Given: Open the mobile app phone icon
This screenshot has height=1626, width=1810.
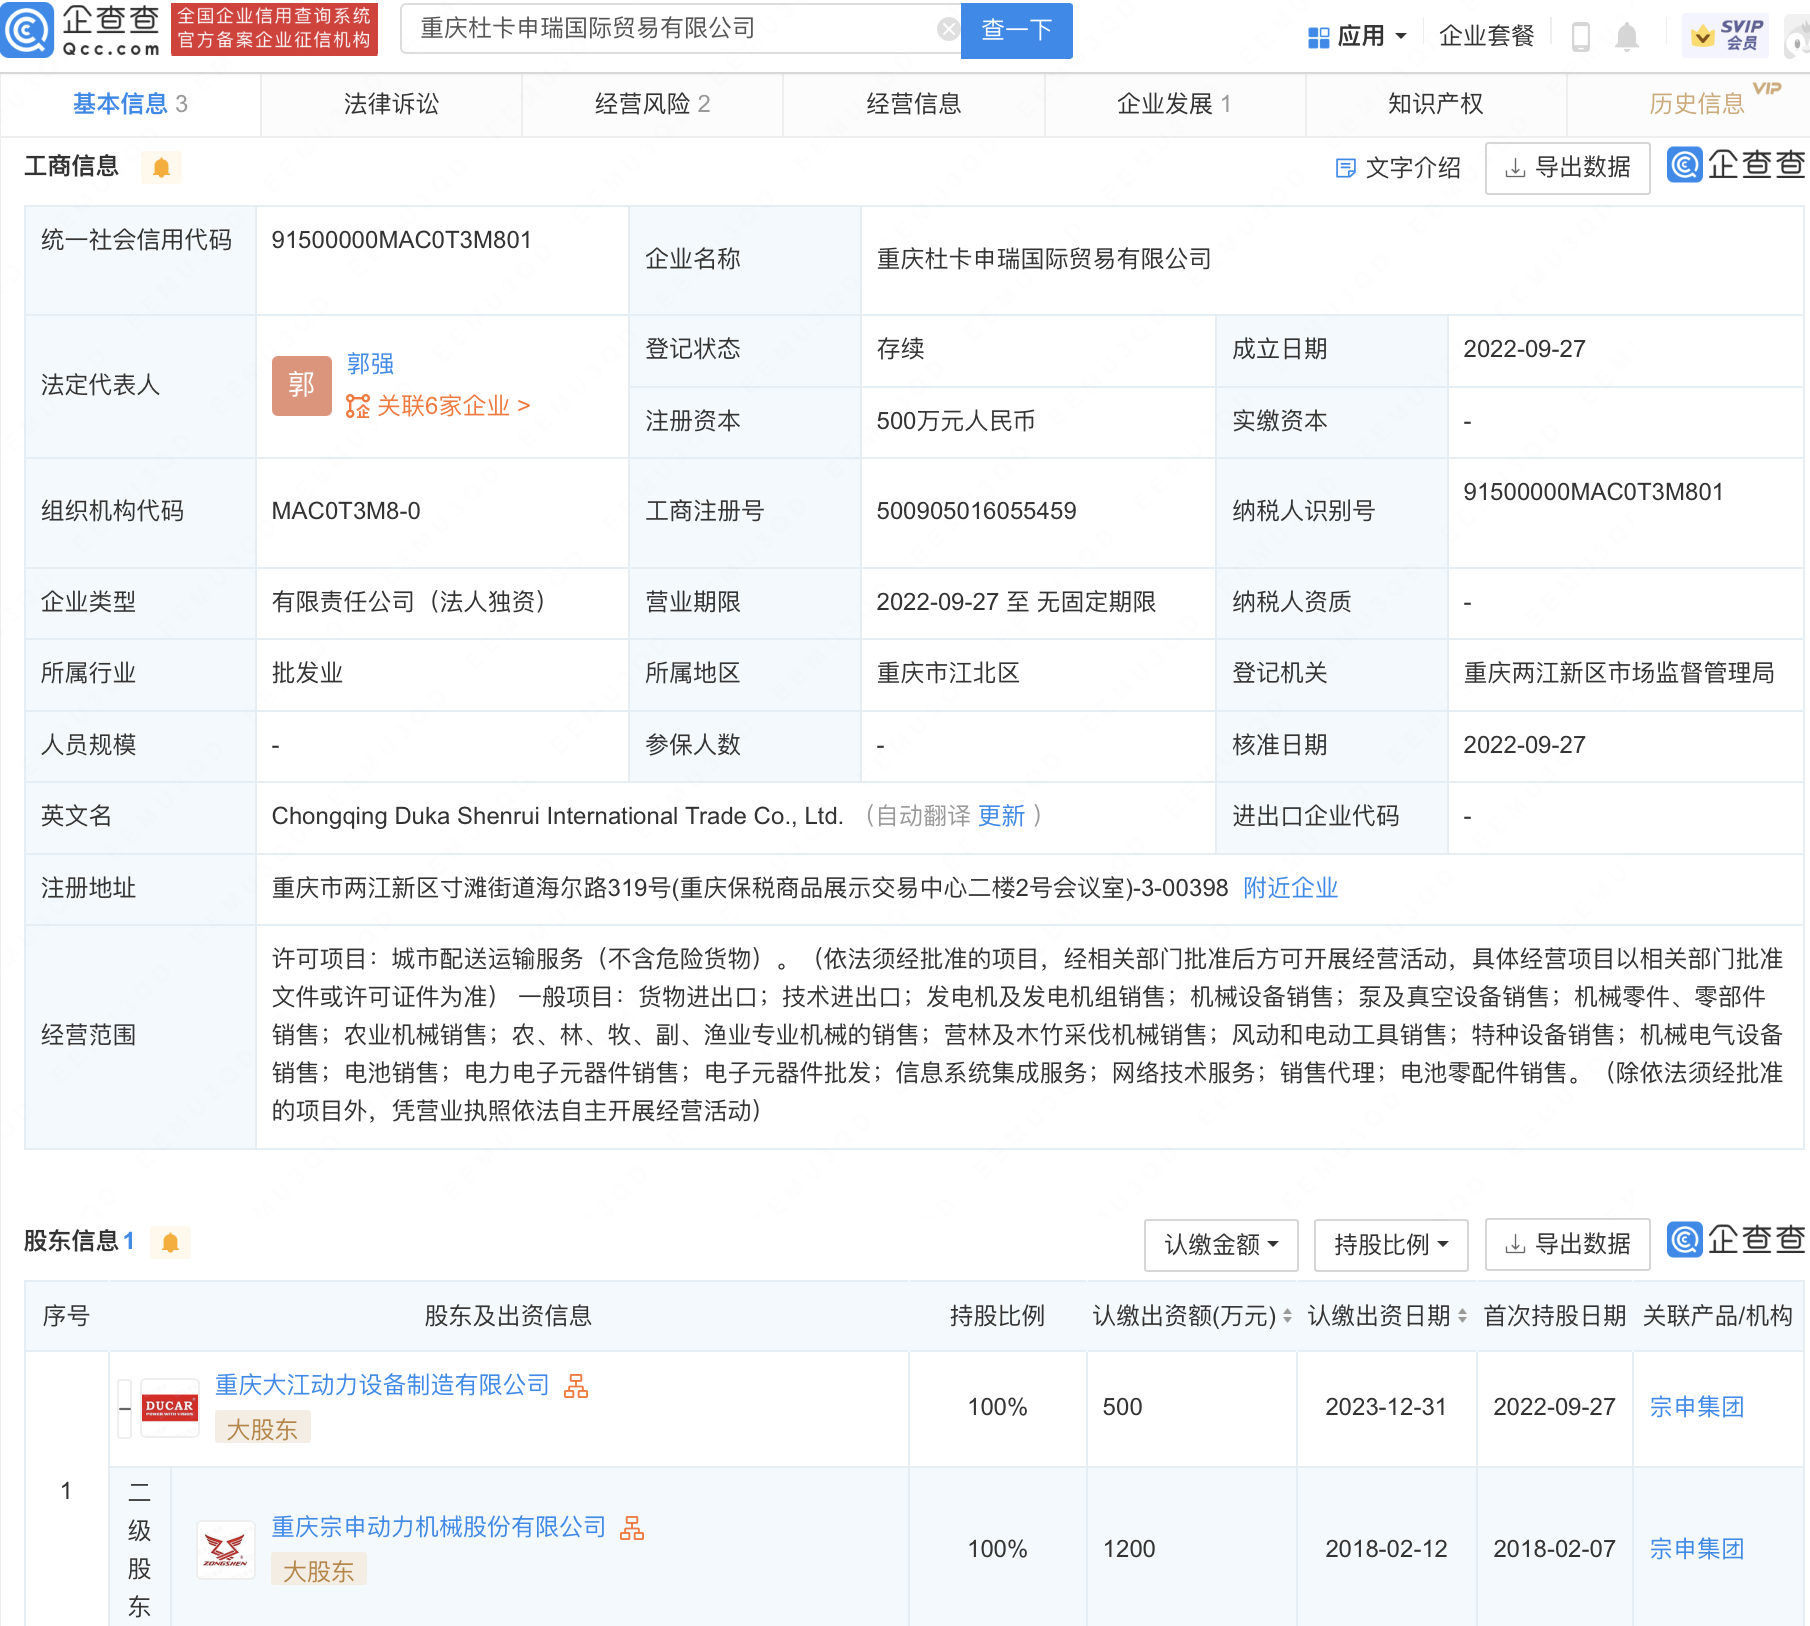Looking at the screenshot, I should [1581, 37].
